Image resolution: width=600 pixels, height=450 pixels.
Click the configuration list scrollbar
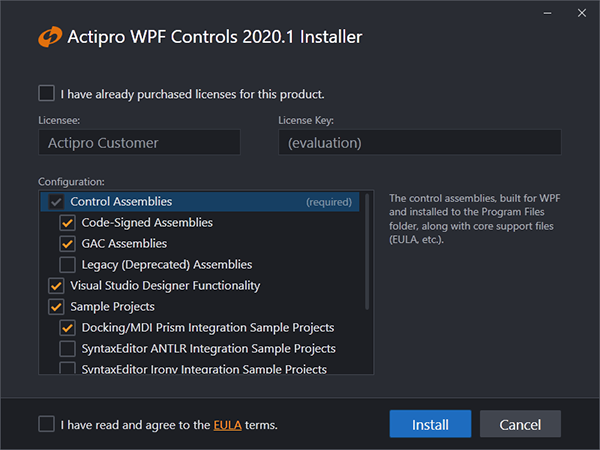point(367,251)
